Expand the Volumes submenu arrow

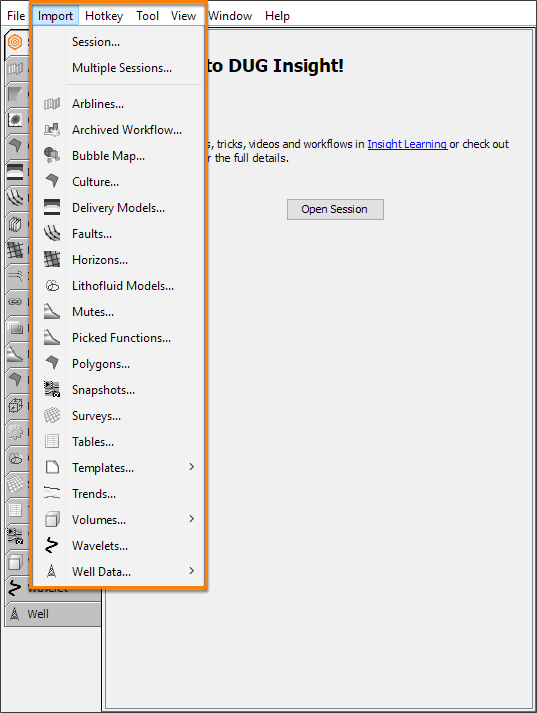pyautogui.click(x=191, y=519)
